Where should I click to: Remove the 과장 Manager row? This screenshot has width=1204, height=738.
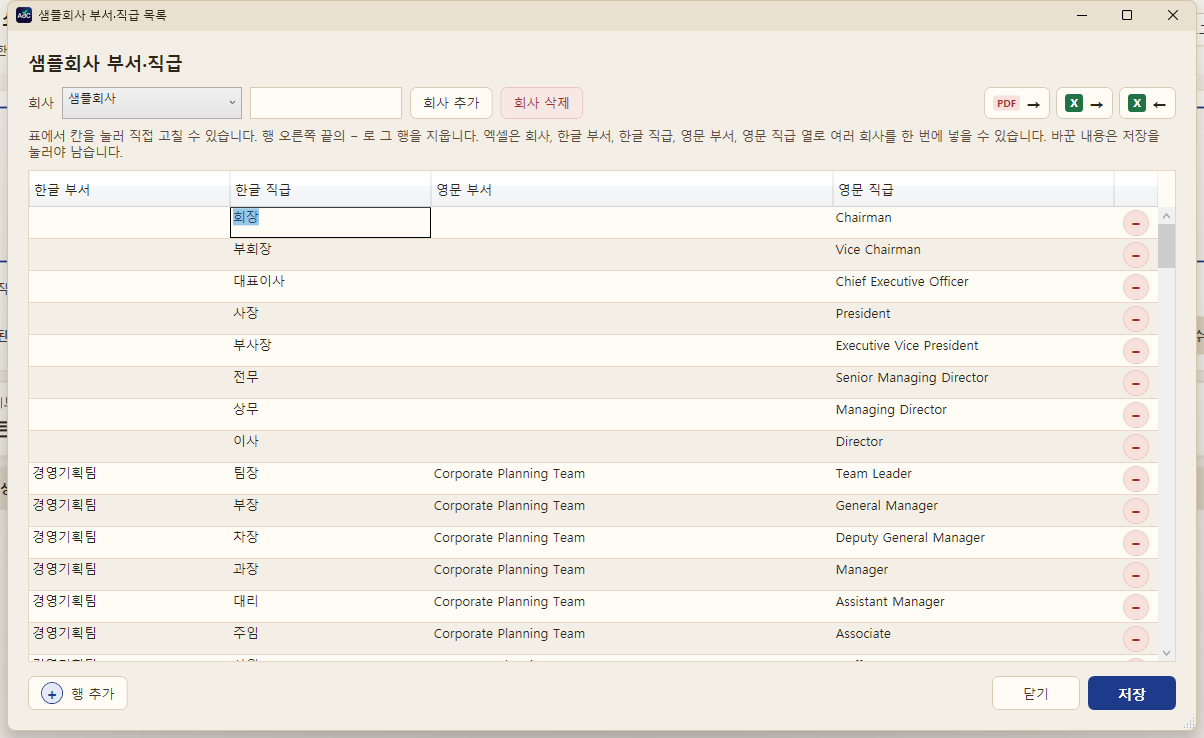(1136, 575)
